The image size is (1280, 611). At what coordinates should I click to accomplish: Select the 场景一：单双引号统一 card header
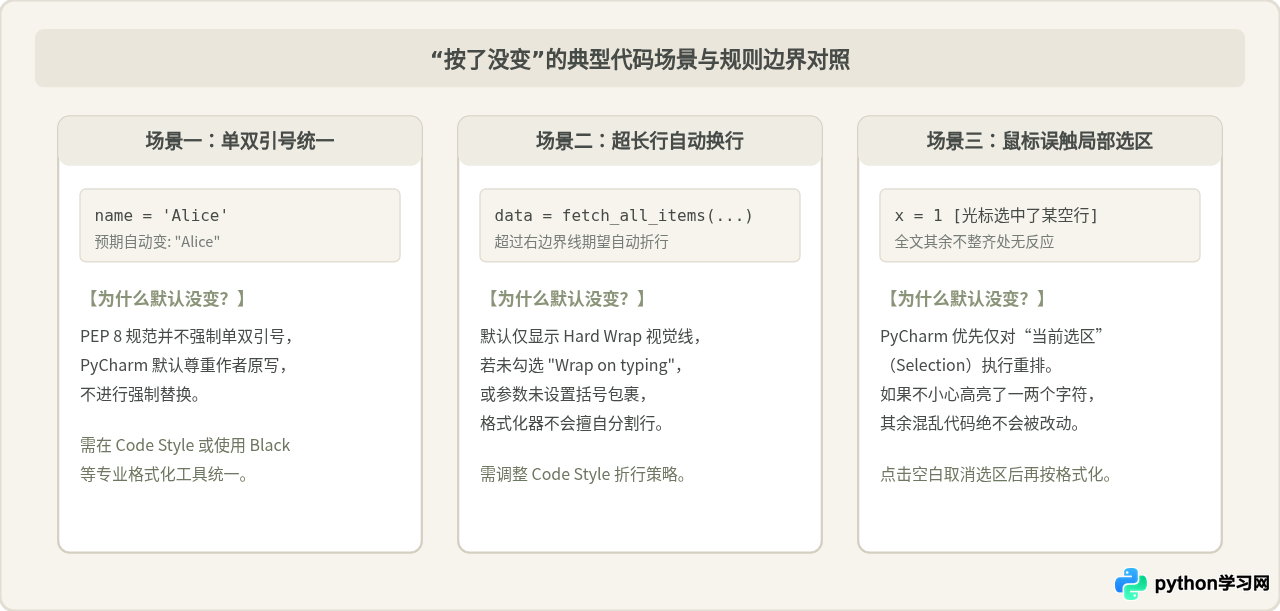[240, 141]
